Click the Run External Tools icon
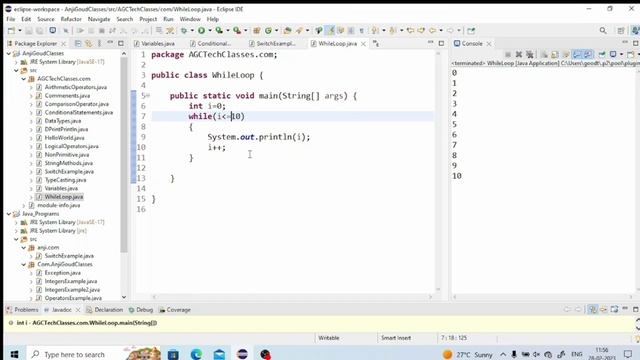Viewport: 640px width, 360px height. pos(237,31)
